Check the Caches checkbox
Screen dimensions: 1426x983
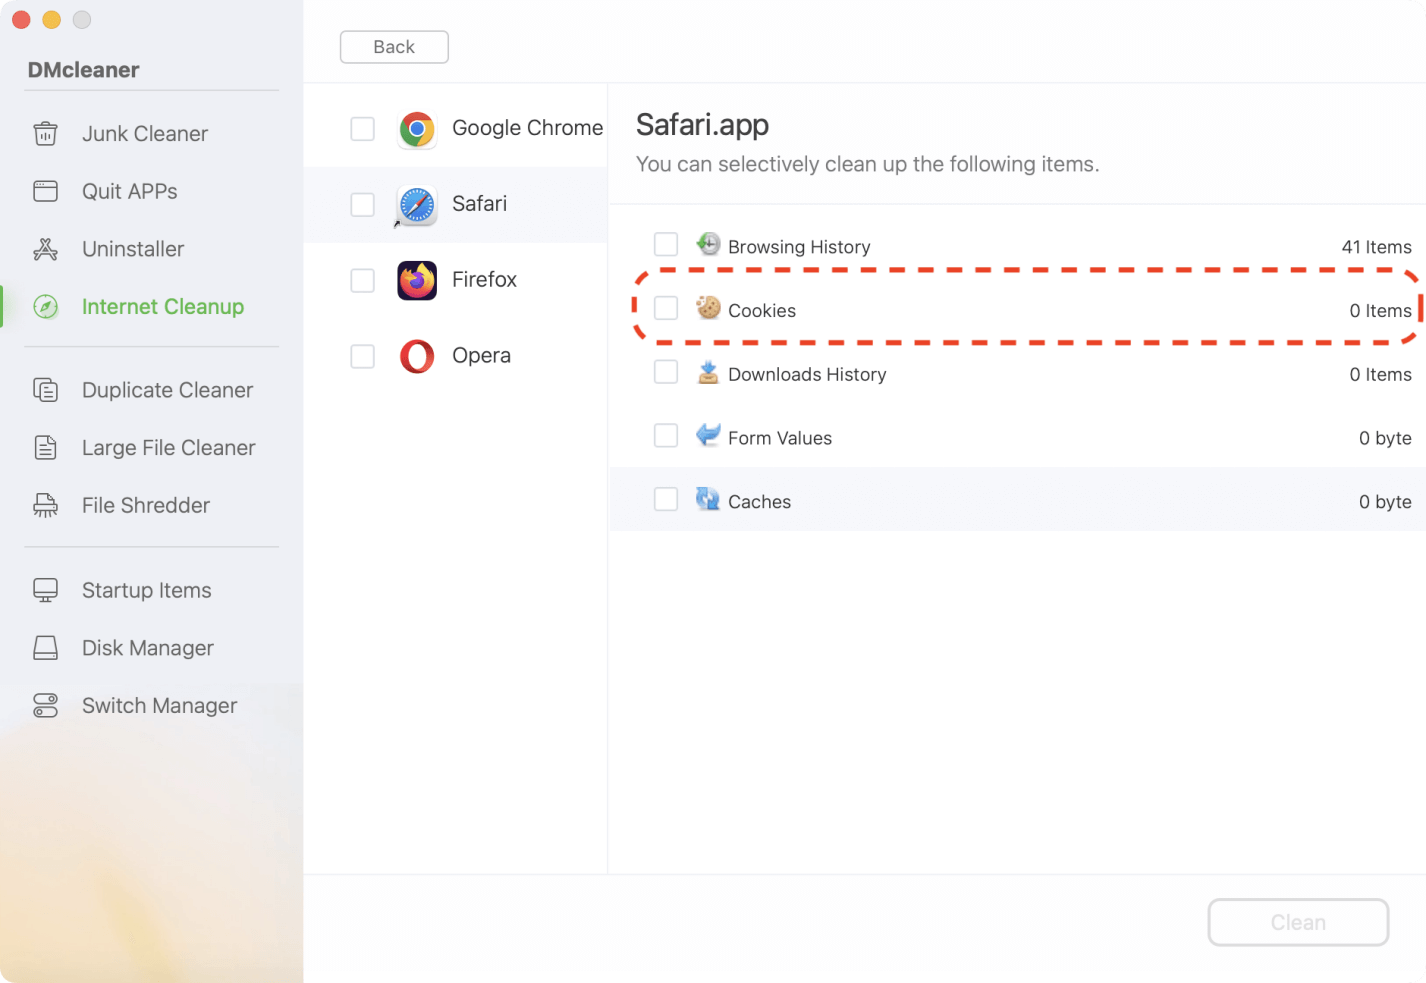(x=665, y=499)
